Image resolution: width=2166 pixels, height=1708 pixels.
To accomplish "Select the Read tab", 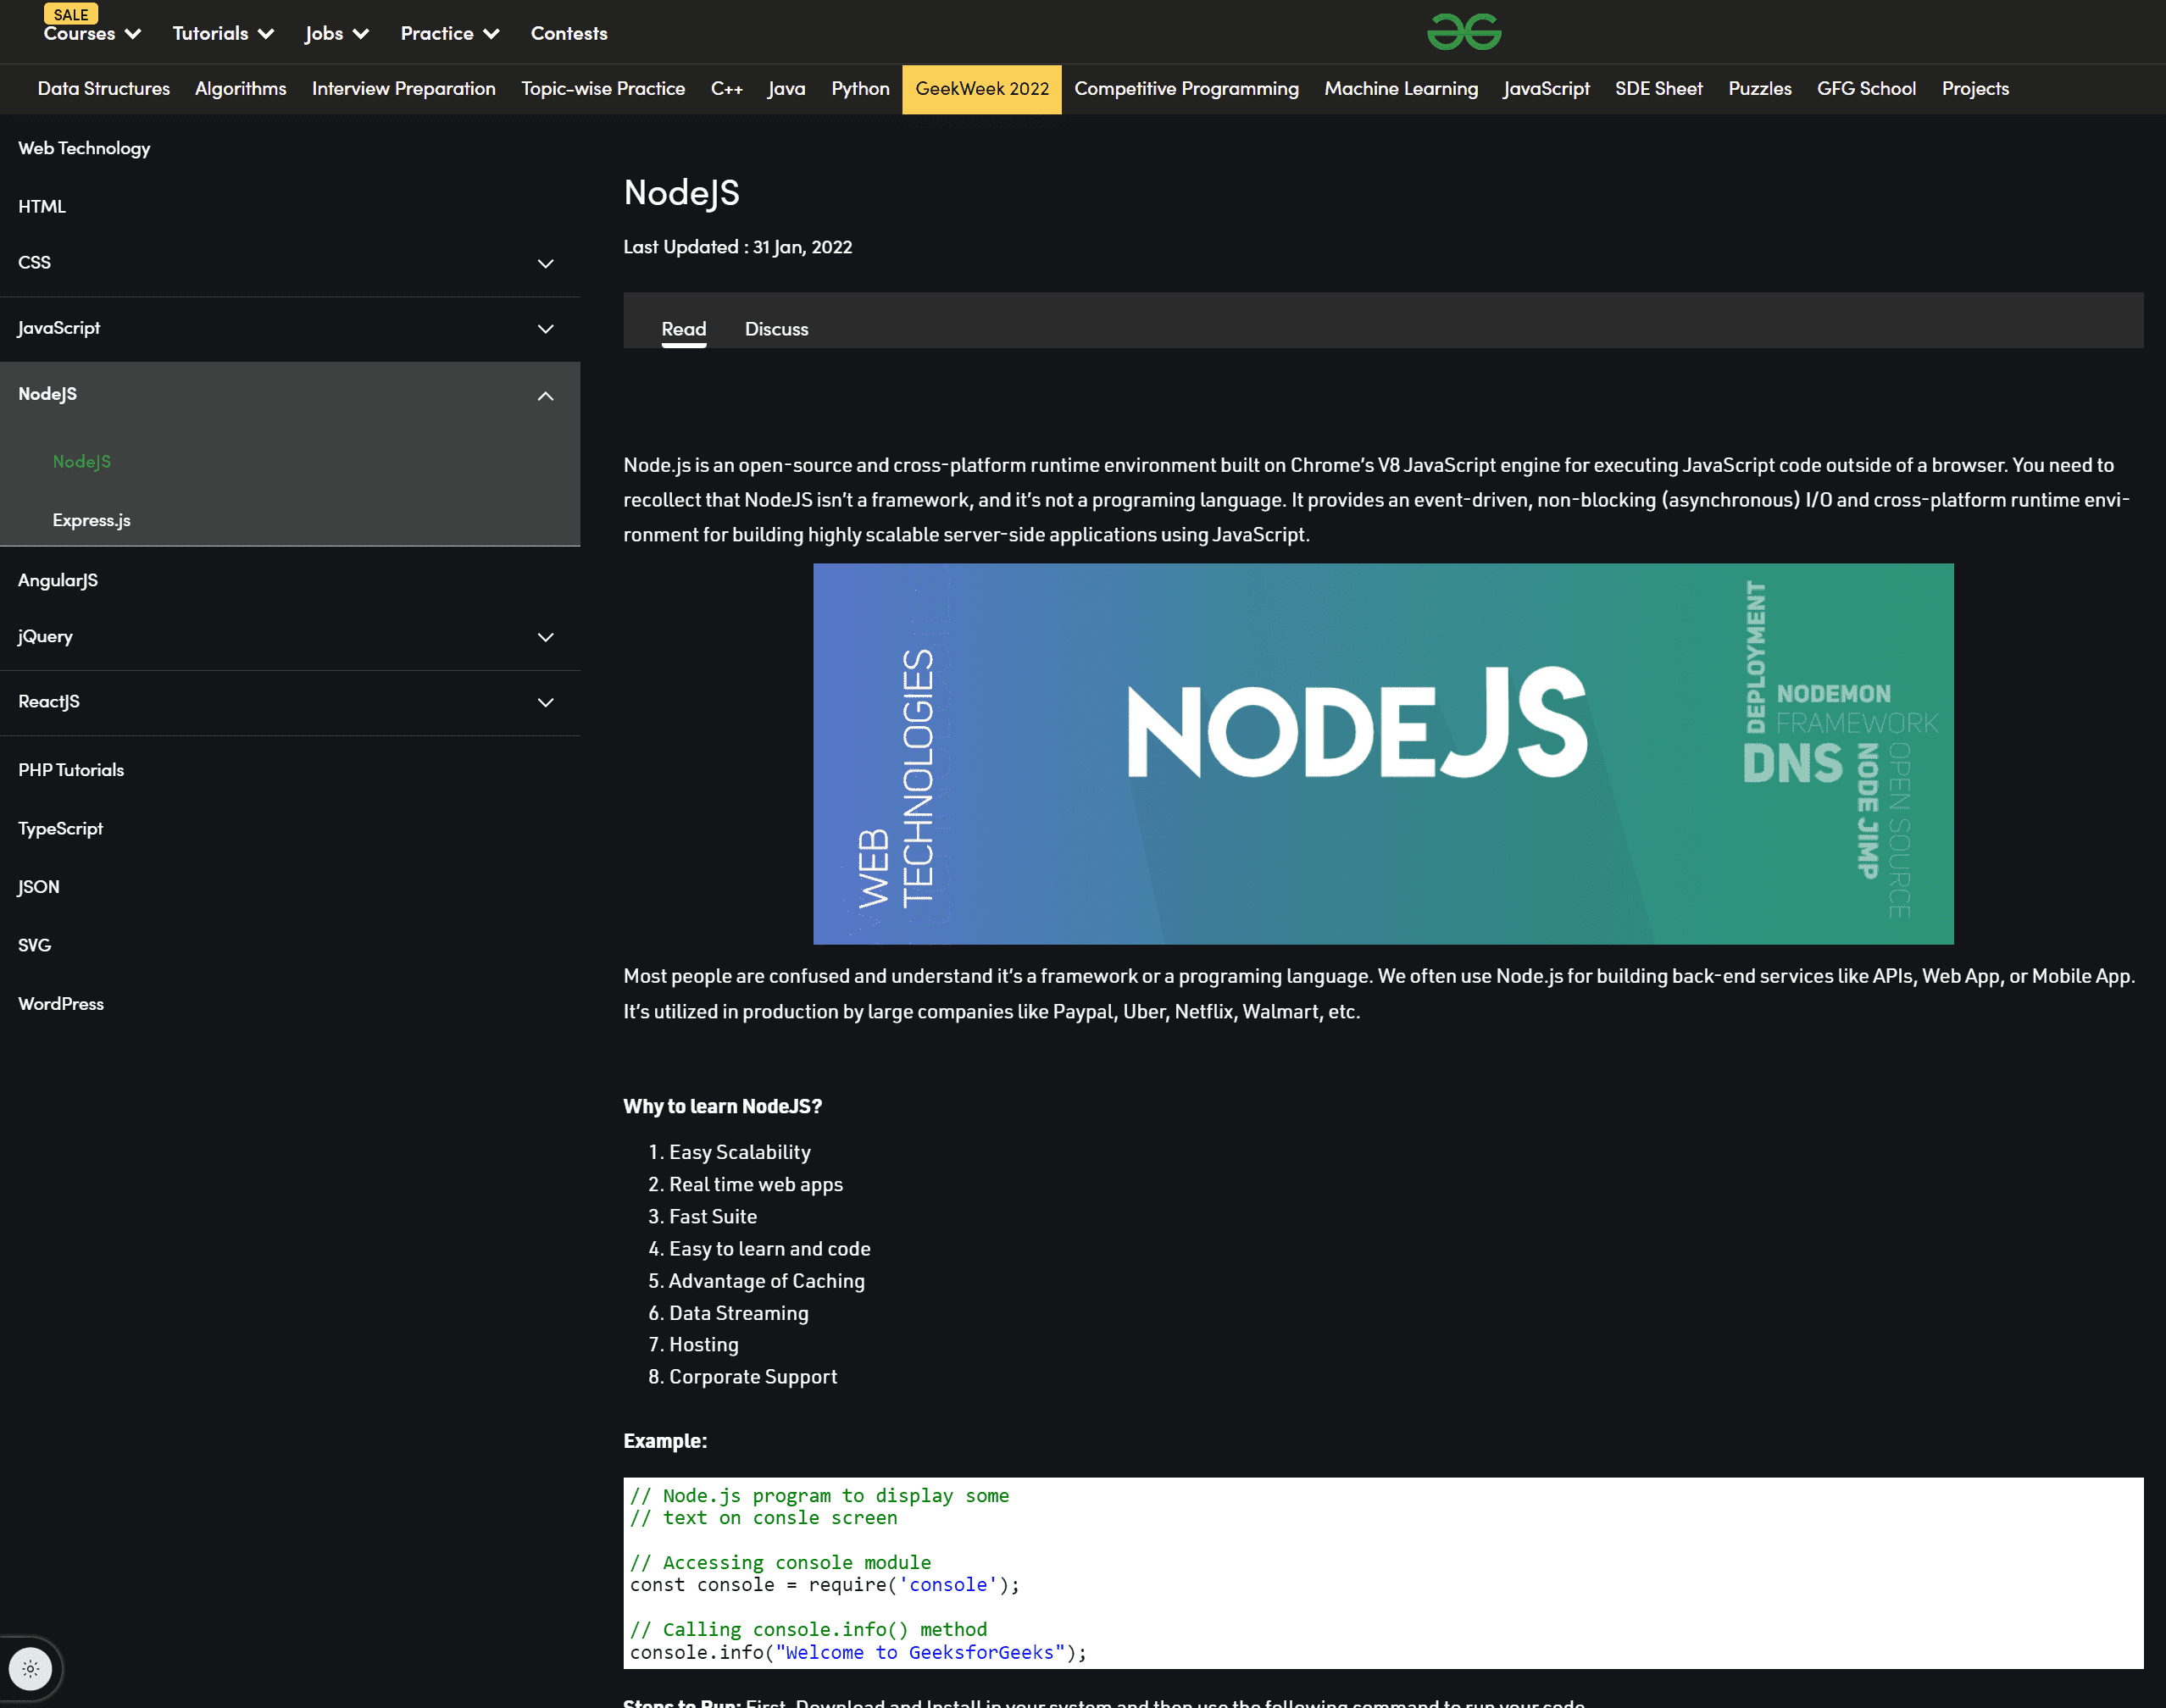I will (683, 329).
